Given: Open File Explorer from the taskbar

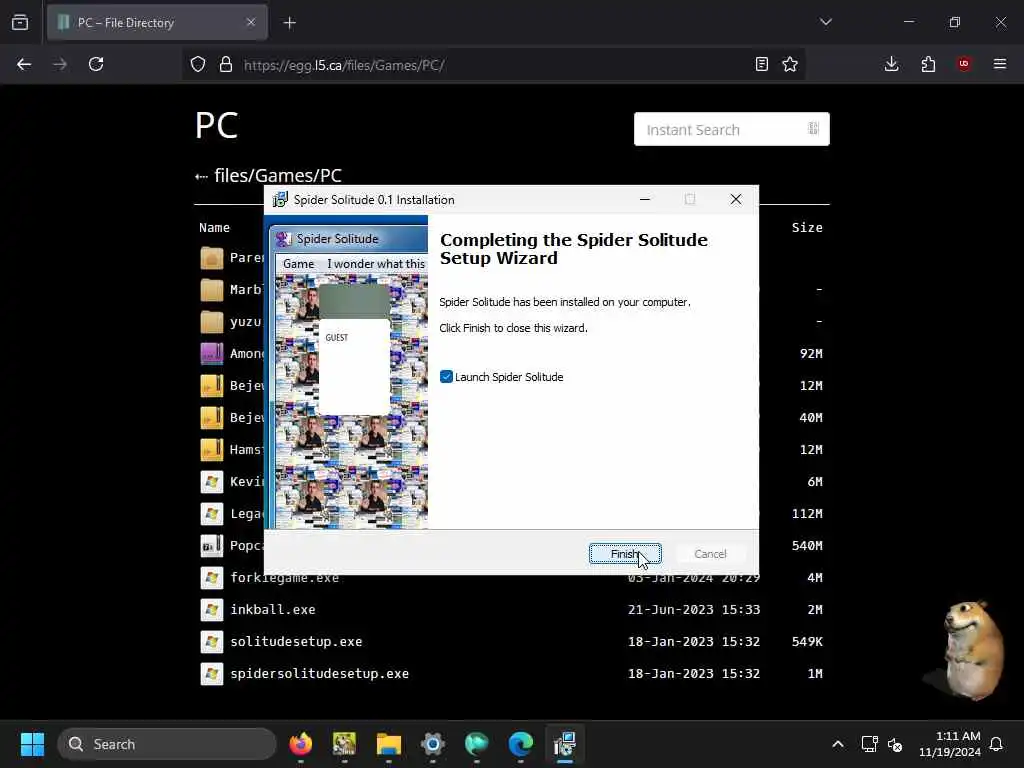Looking at the screenshot, I should click(389, 744).
